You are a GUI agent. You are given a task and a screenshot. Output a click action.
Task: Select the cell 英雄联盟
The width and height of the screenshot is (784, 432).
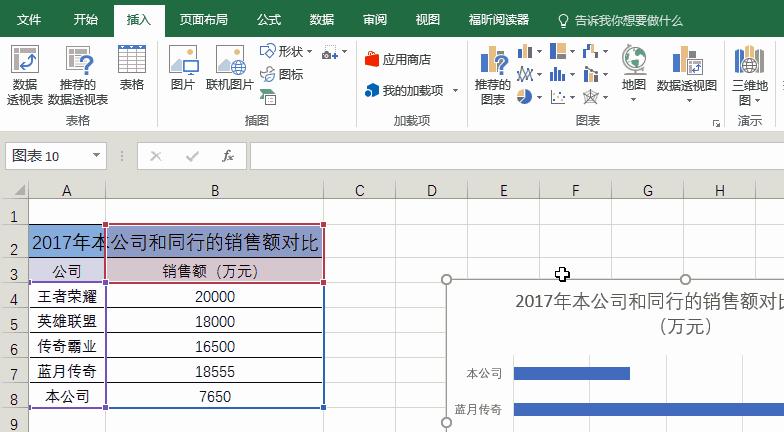click(x=66, y=321)
